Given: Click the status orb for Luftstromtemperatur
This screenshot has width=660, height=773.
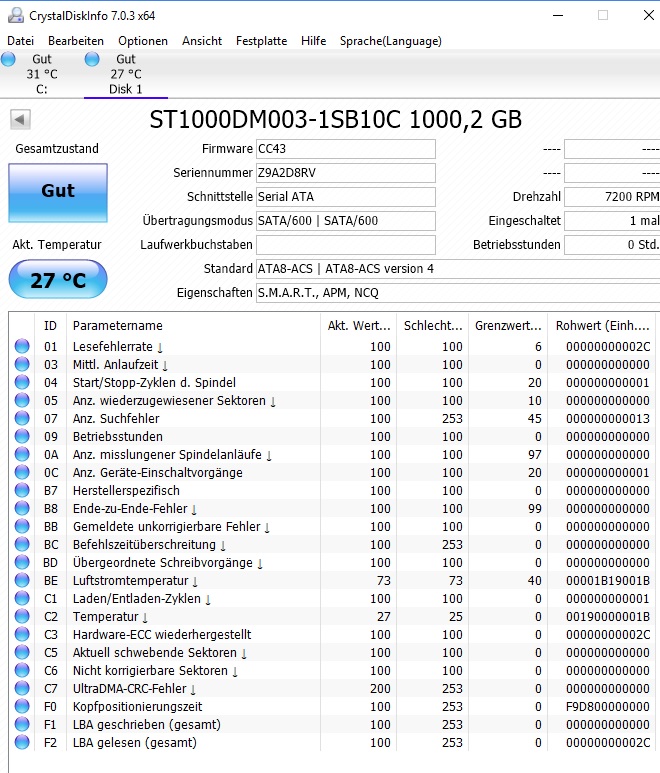Looking at the screenshot, I should [22, 580].
